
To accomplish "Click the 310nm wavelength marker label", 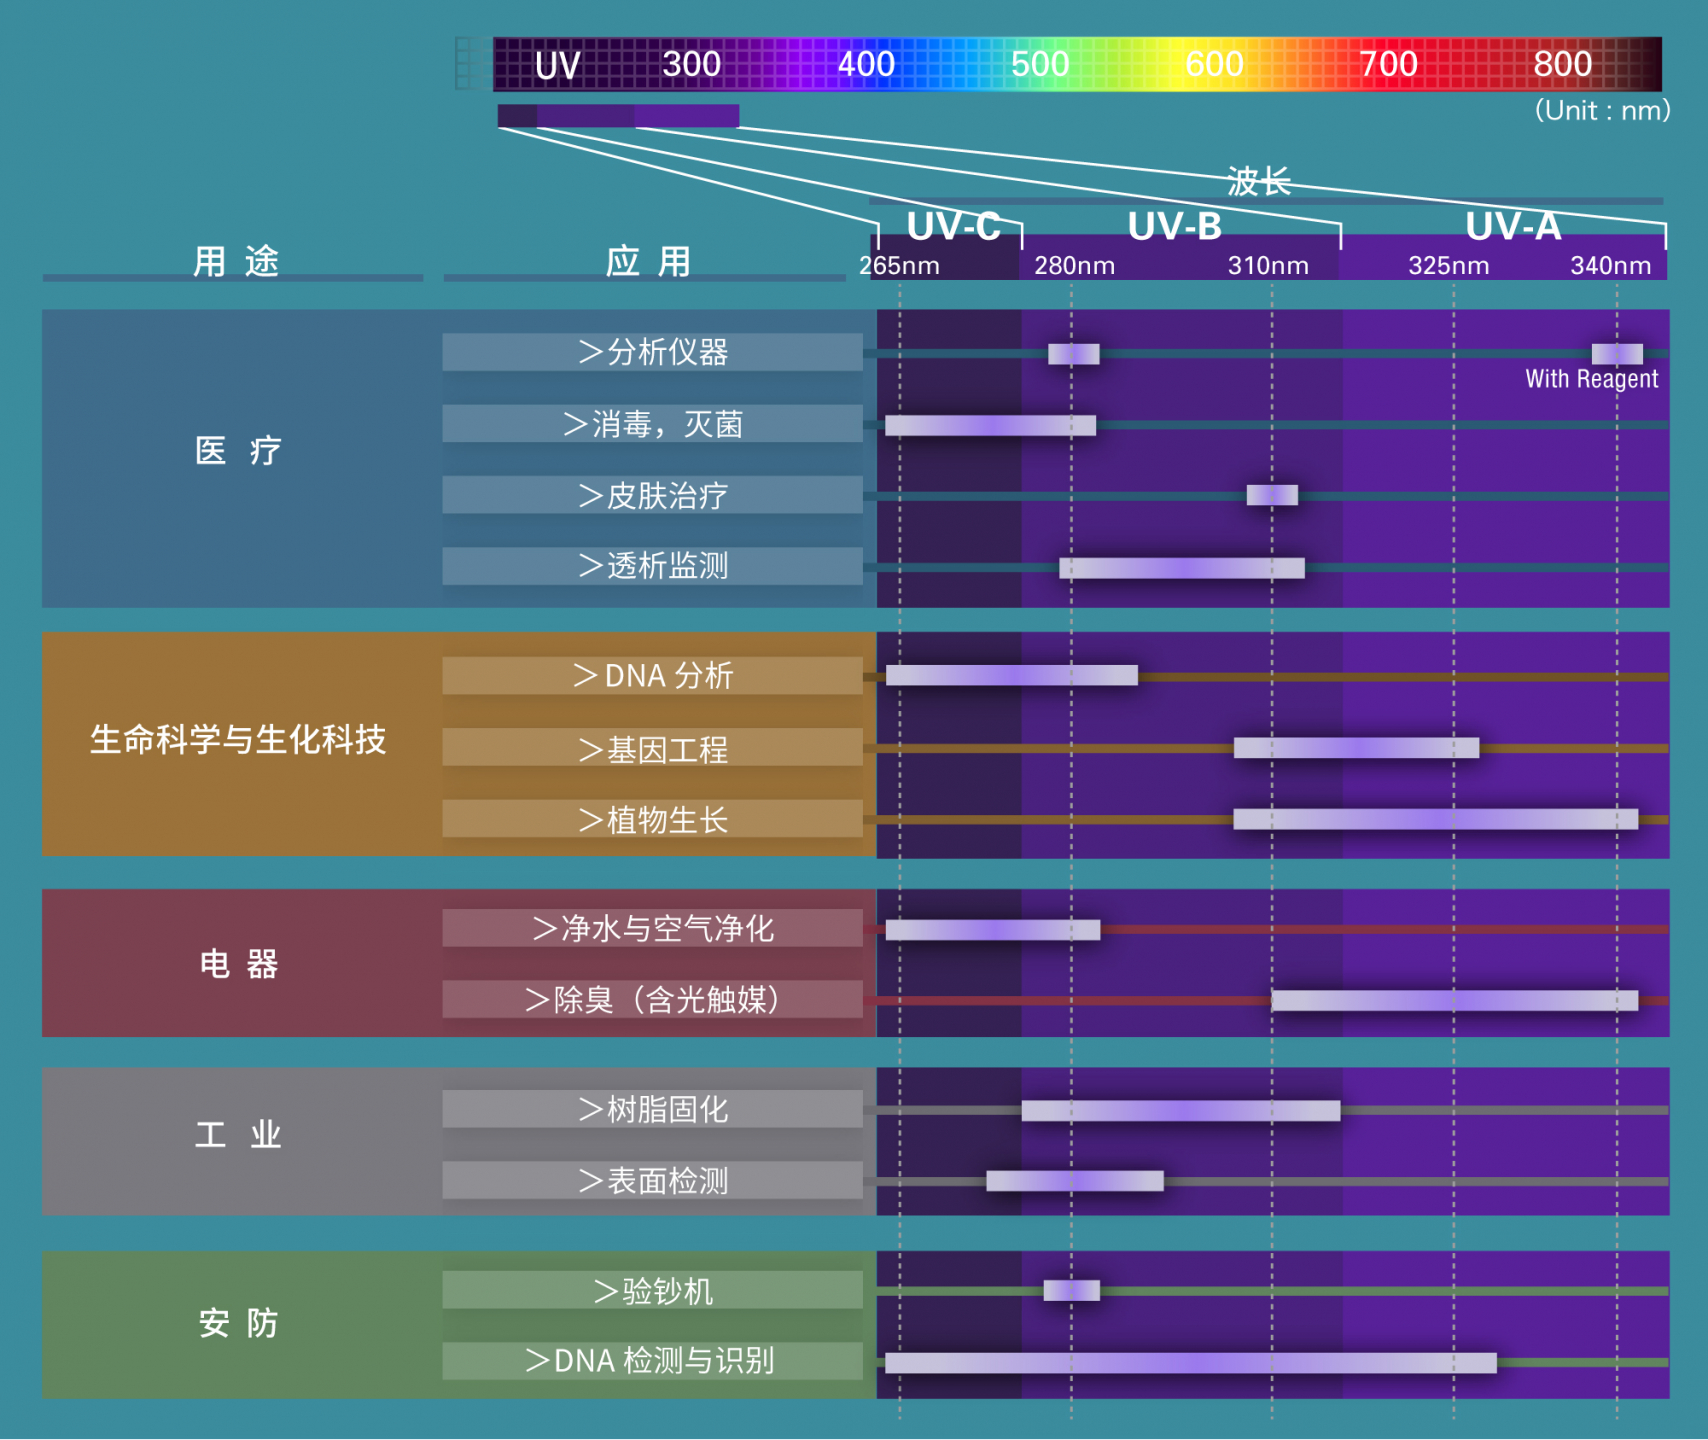I will (1268, 266).
